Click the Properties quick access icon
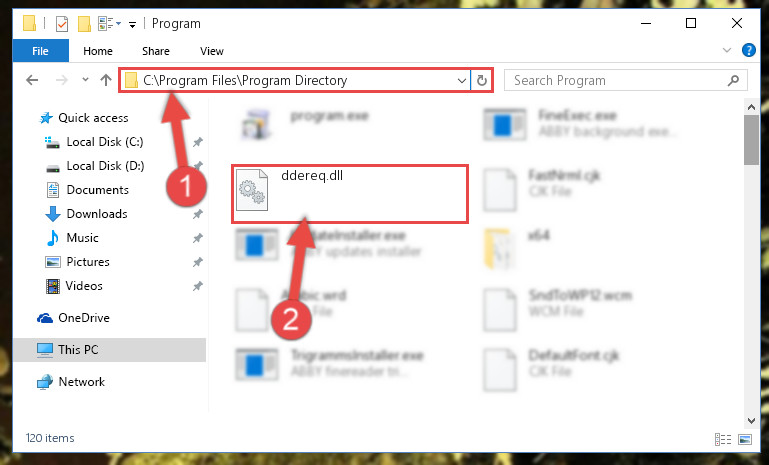Viewport: 769px width, 465px height. [61, 24]
